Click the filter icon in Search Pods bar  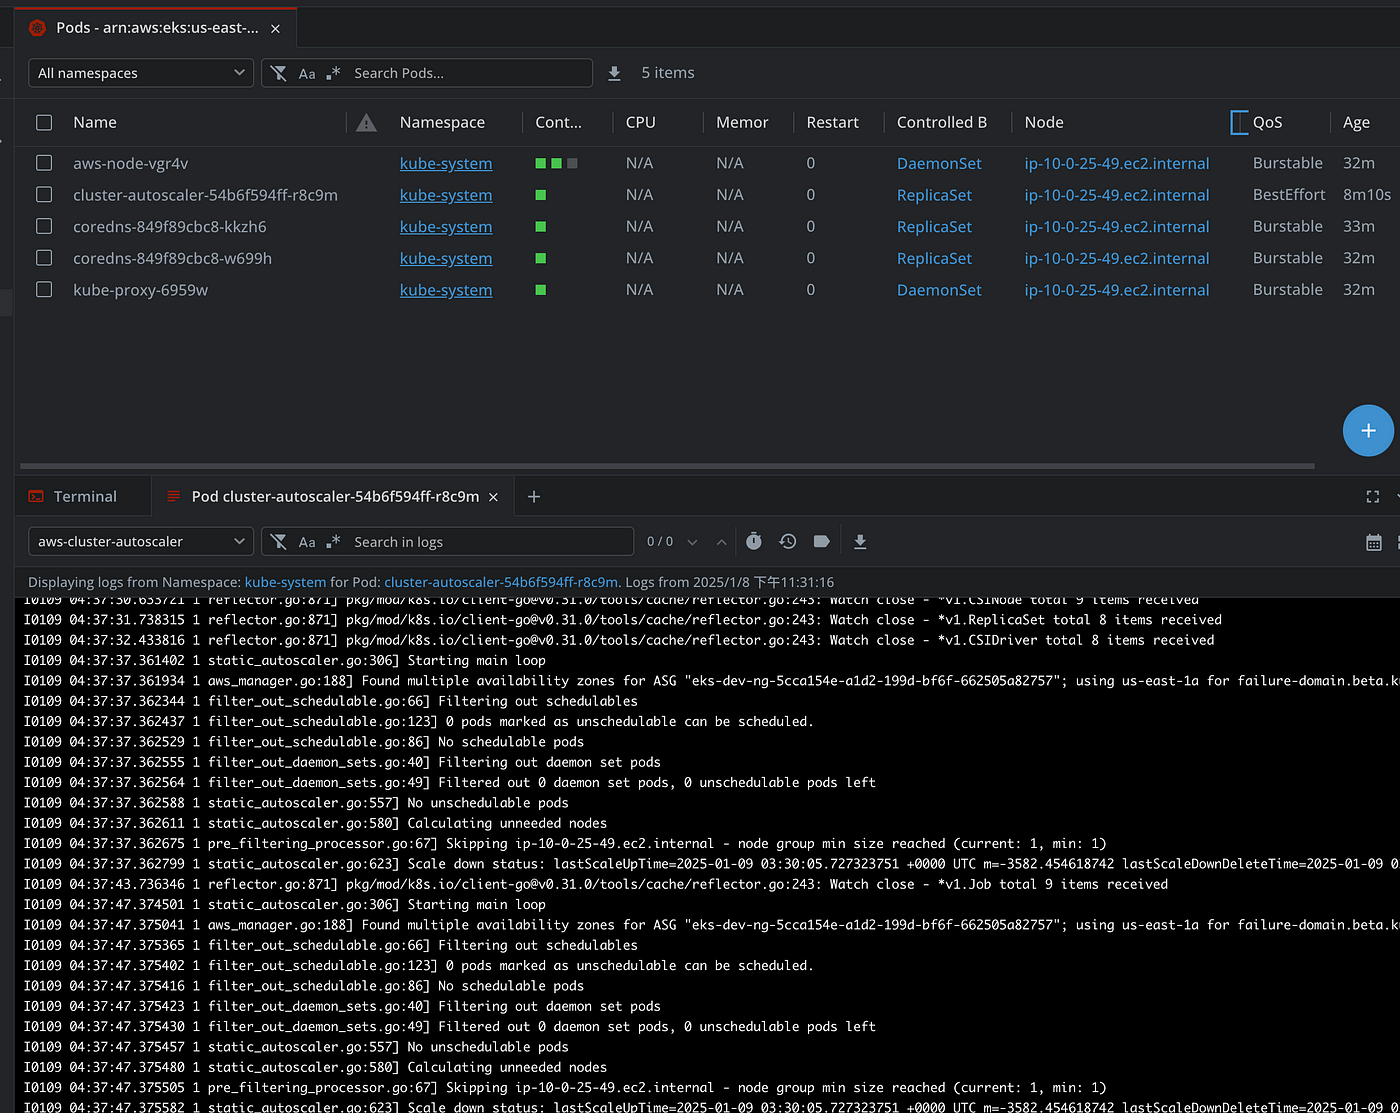(x=279, y=73)
